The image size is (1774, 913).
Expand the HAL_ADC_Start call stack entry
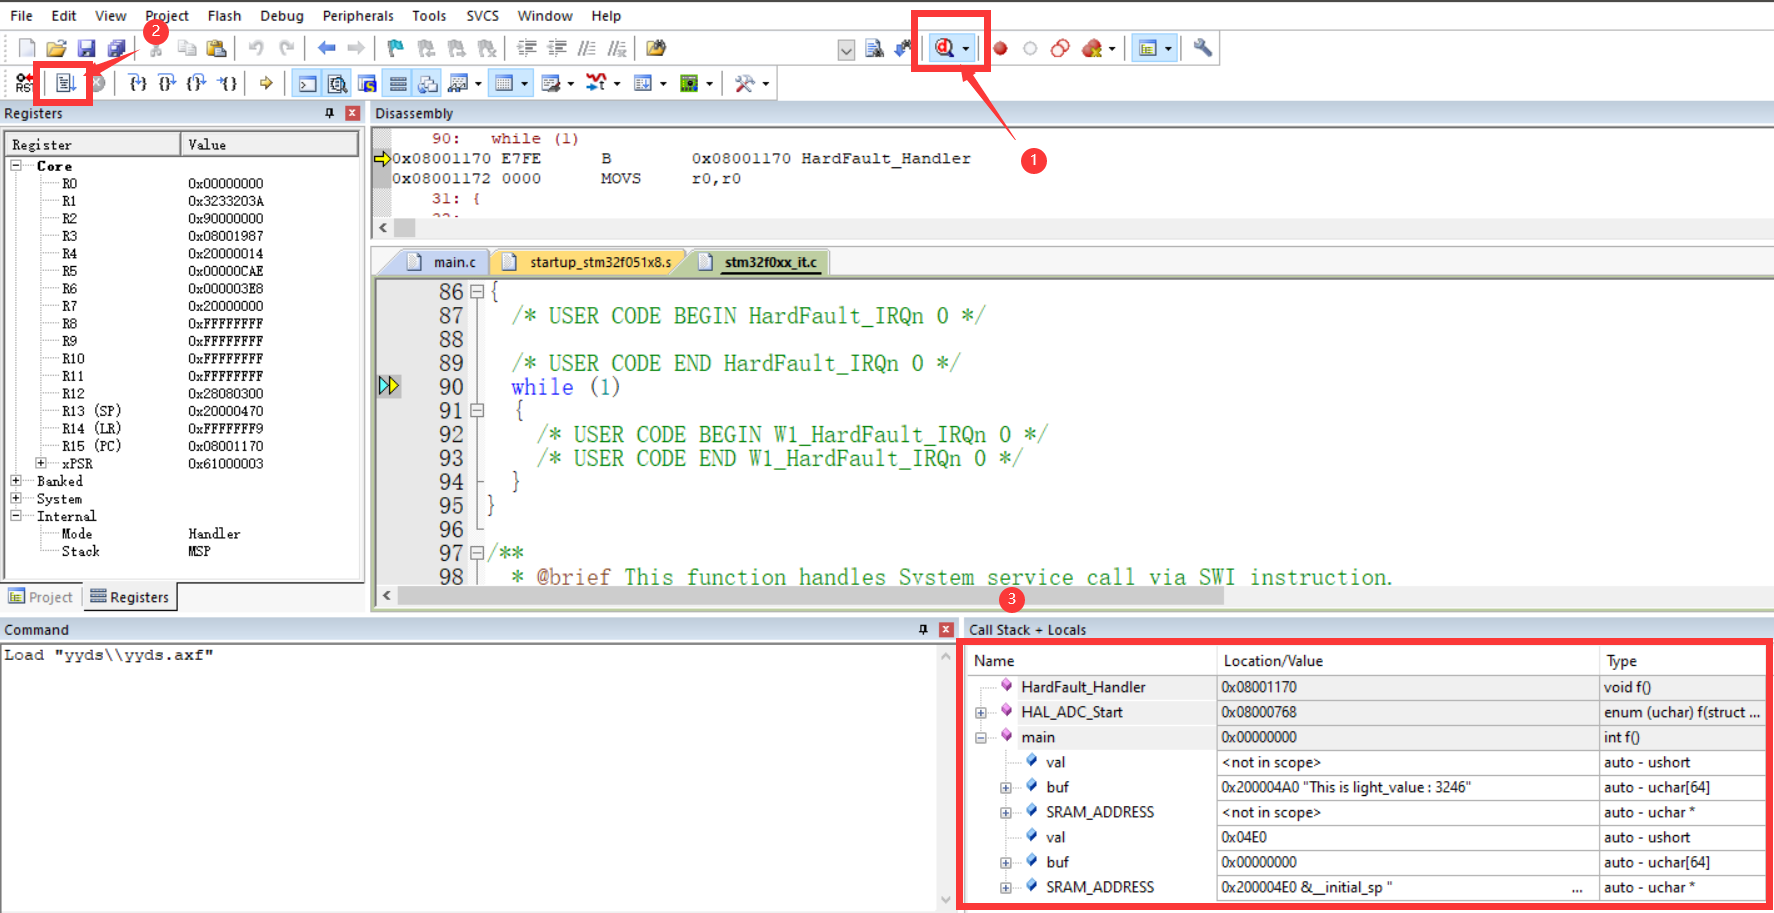981,713
